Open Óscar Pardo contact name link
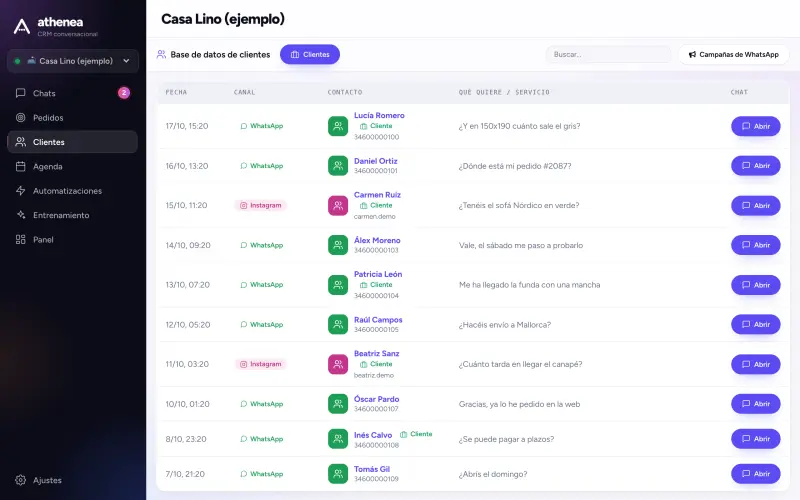Image resolution: width=800 pixels, height=500 pixels. click(377, 399)
